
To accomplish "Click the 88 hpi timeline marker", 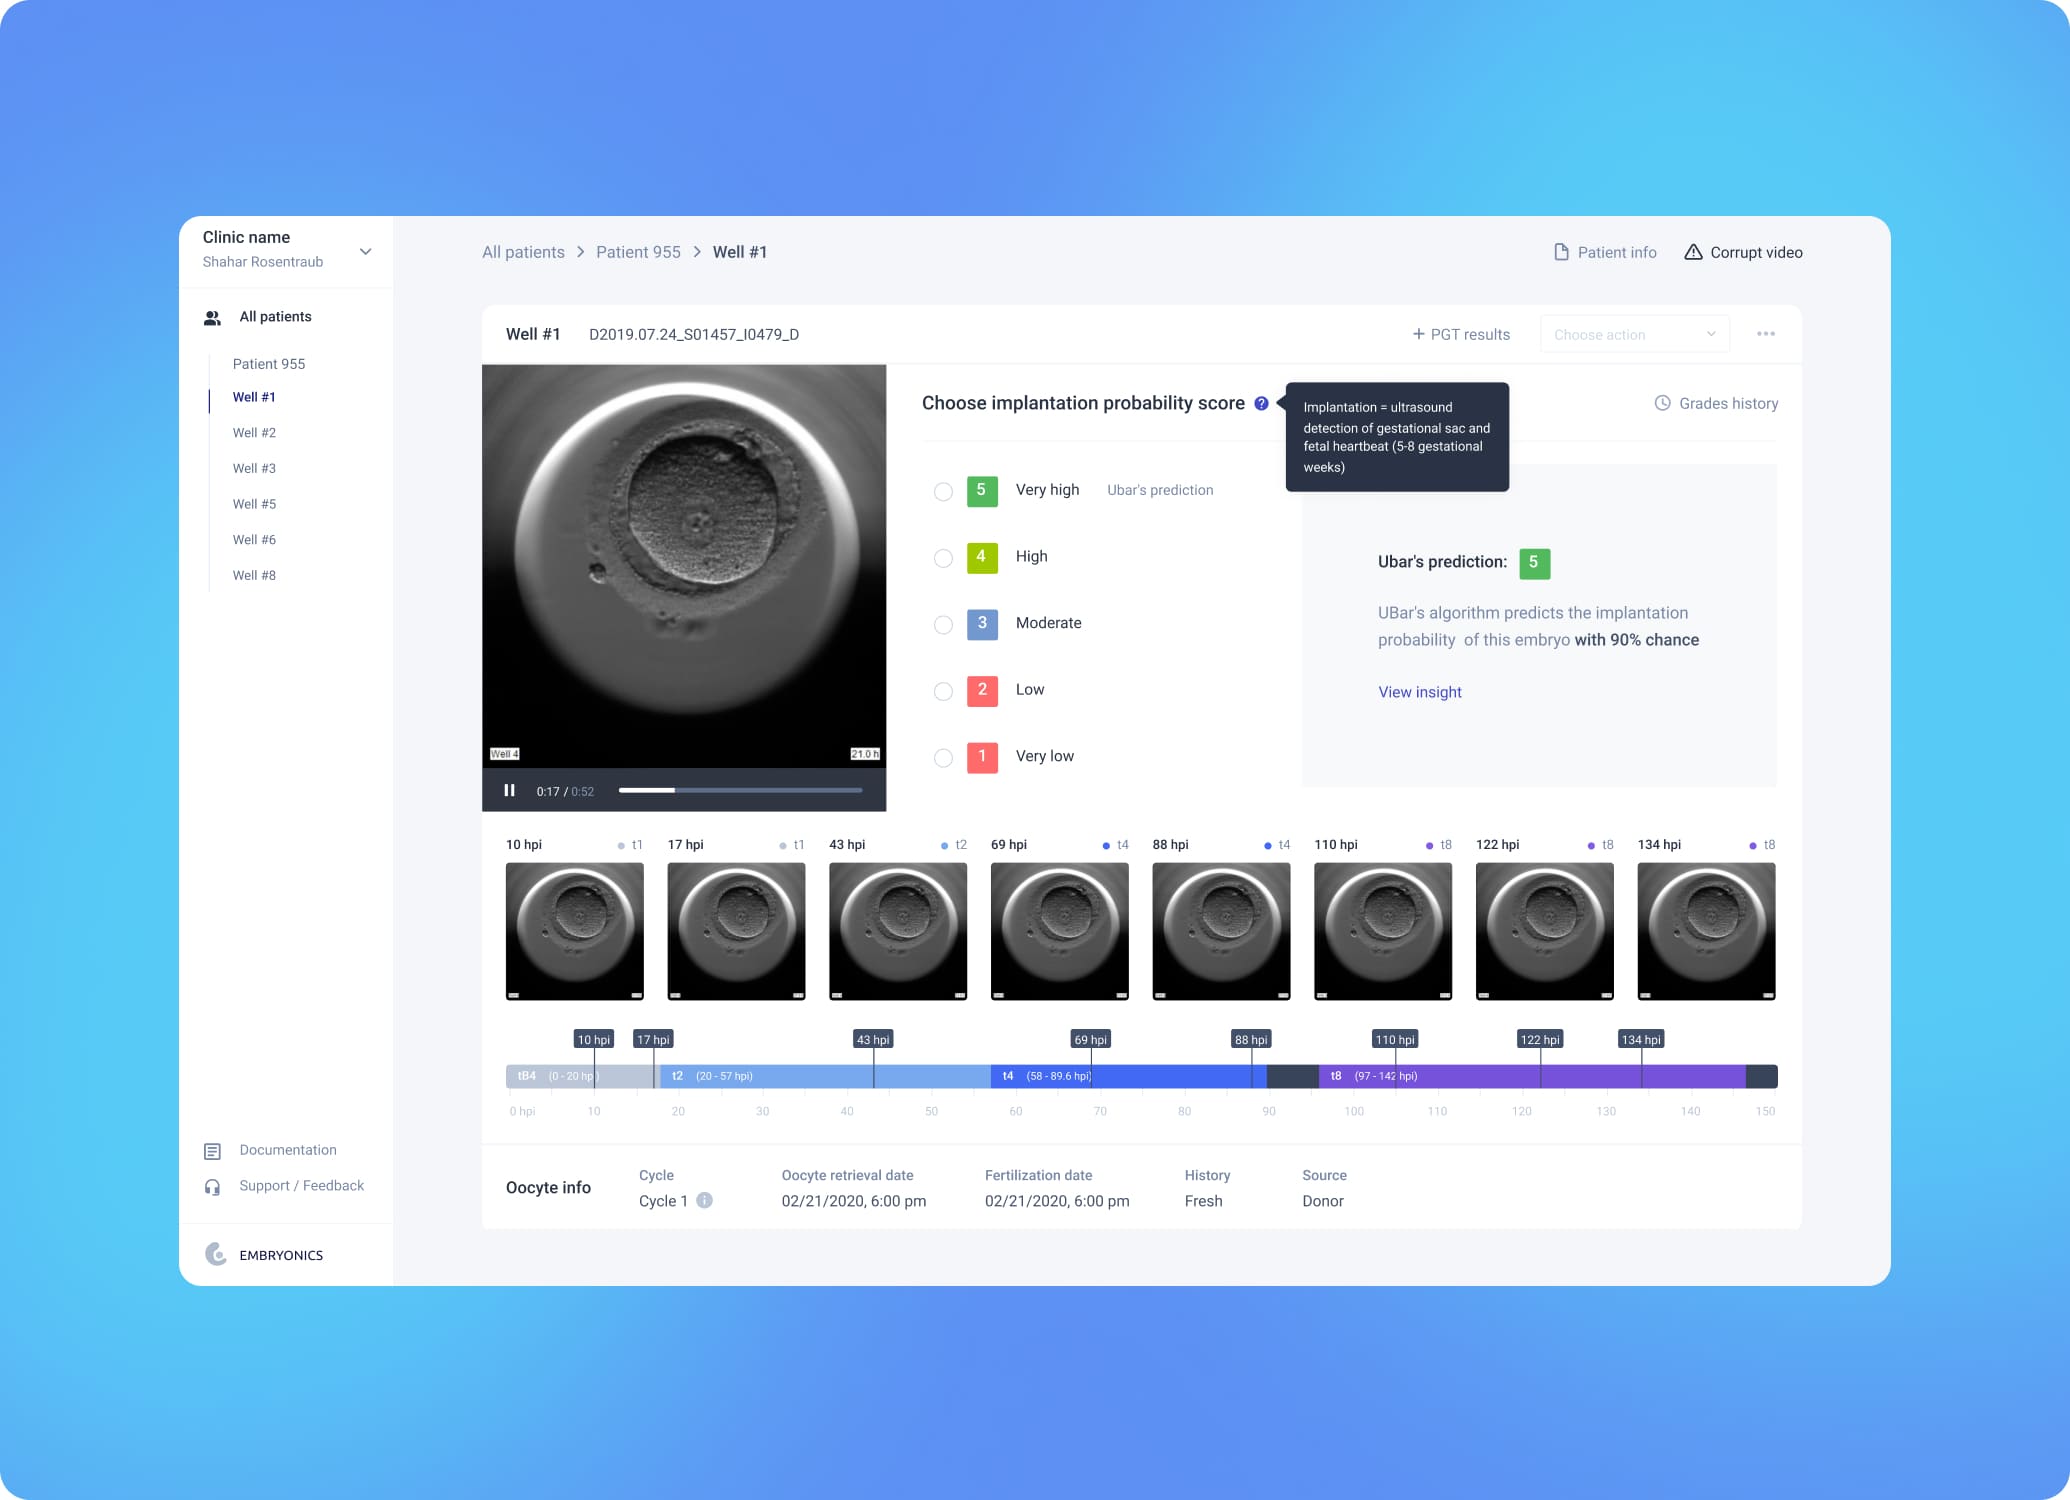I will (x=1251, y=1040).
